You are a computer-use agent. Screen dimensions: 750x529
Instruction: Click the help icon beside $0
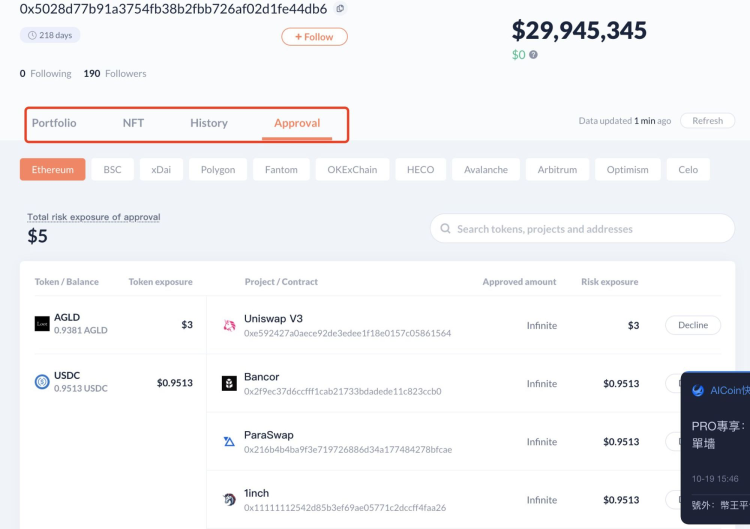(533, 55)
